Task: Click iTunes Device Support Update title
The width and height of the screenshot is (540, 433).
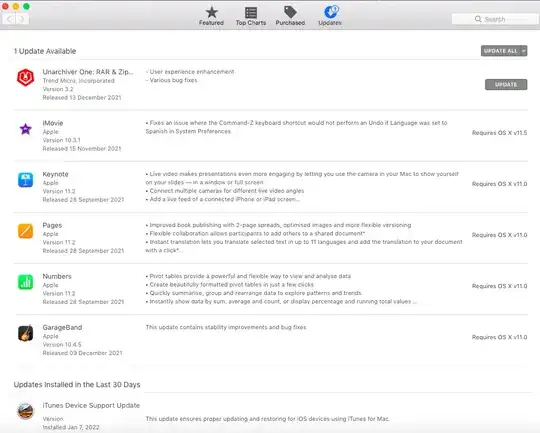Action: pyautogui.click(x=91, y=405)
